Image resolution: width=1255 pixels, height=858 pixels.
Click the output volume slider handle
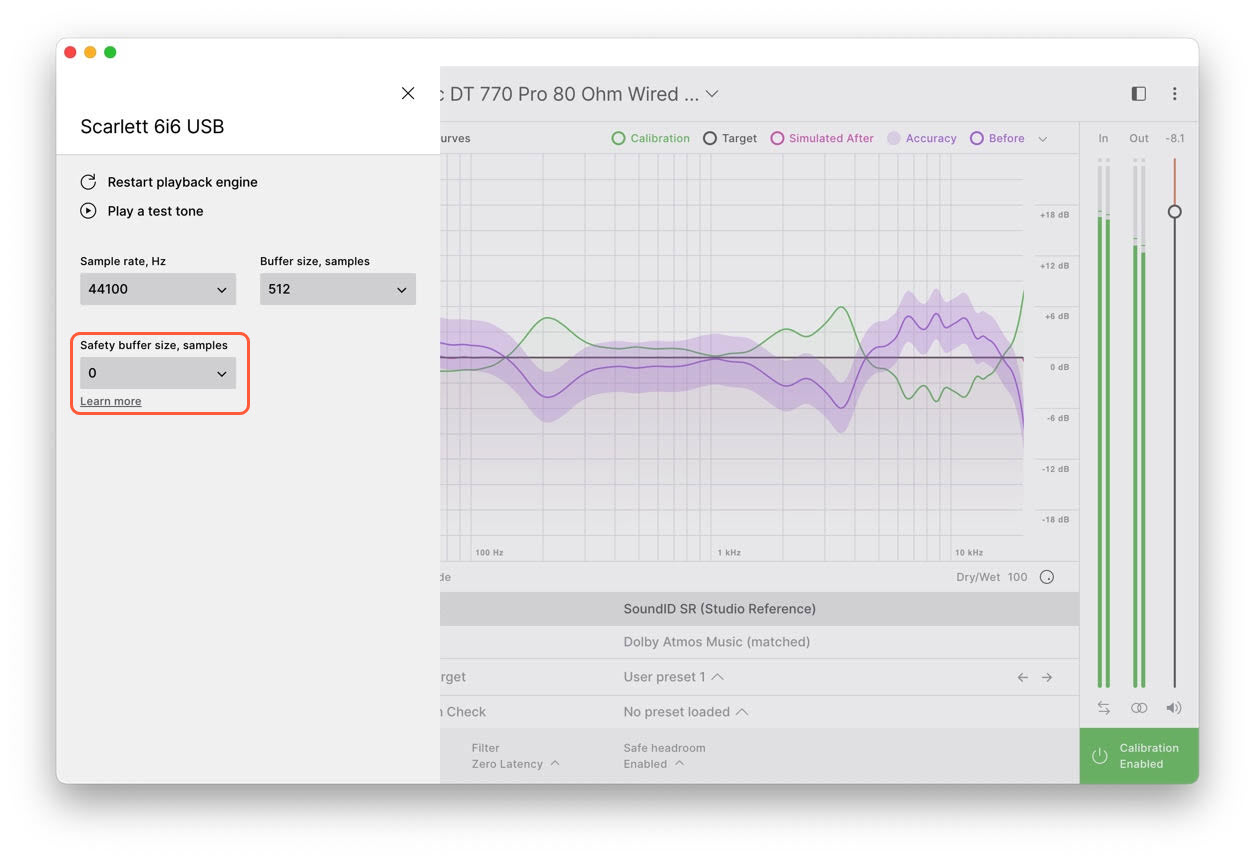pos(1175,212)
